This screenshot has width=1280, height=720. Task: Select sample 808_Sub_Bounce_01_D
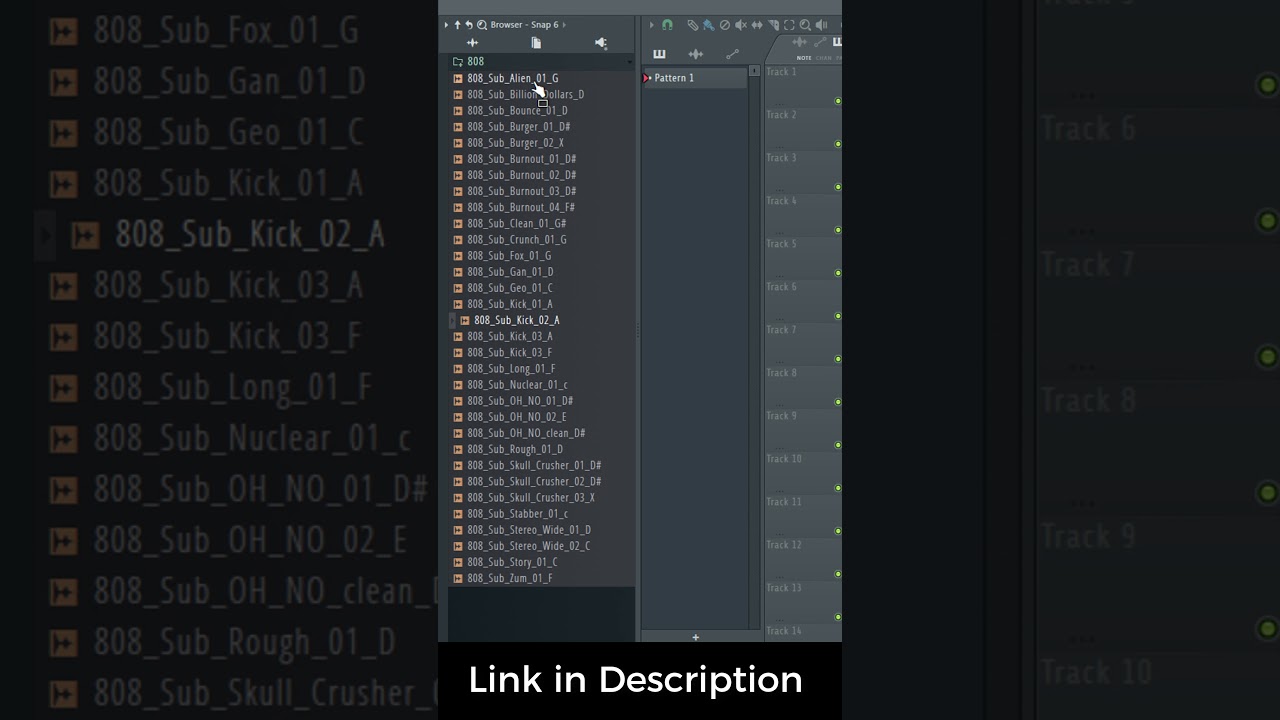coord(517,111)
